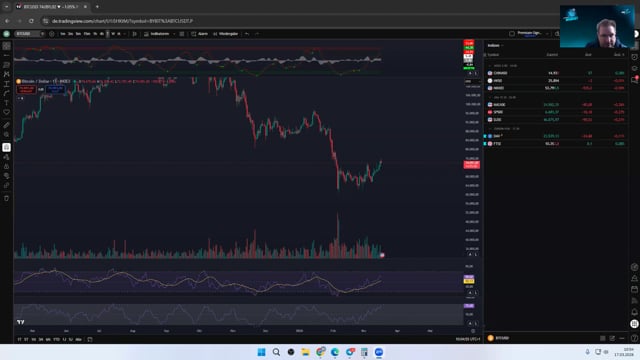Open the timezone UTC selector

(x=468, y=340)
